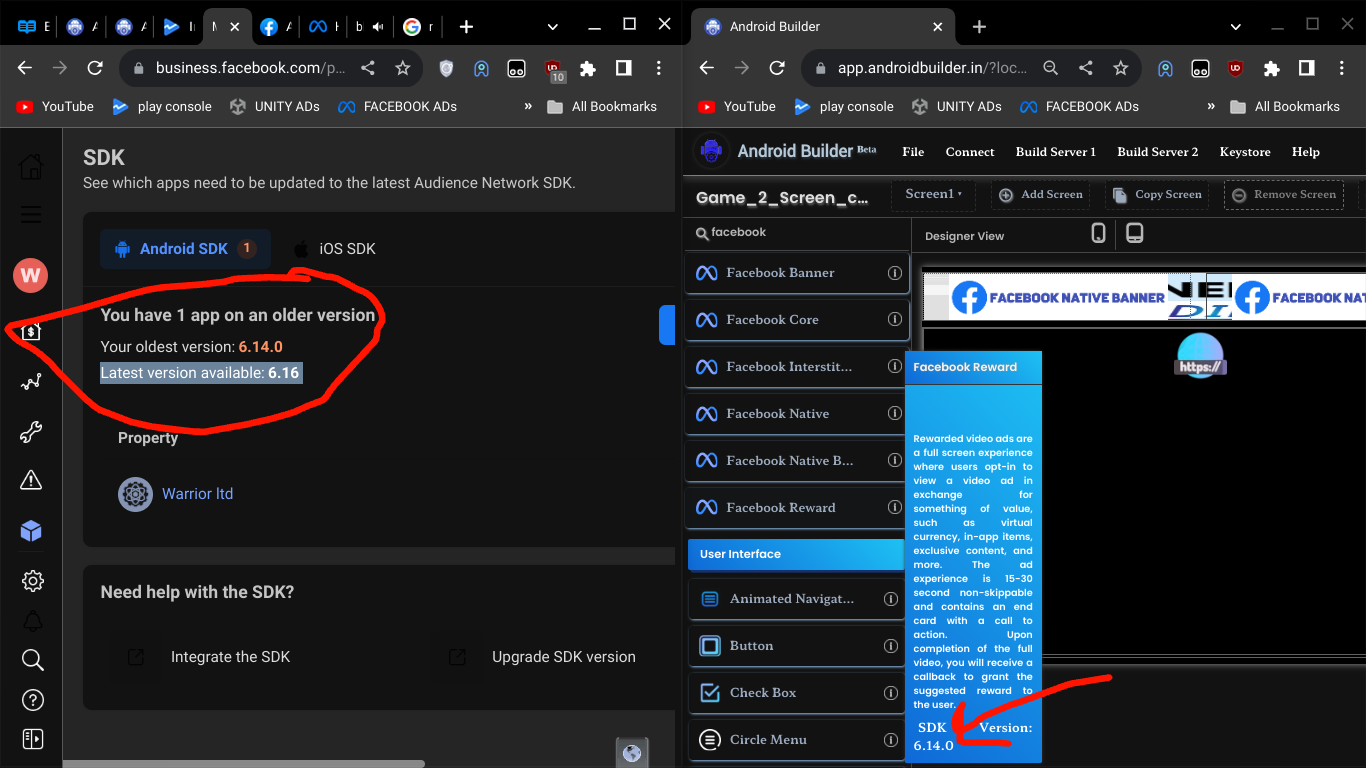1366x768 pixels.
Task: Click the Copy Screen button
Action: tap(1157, 194)
